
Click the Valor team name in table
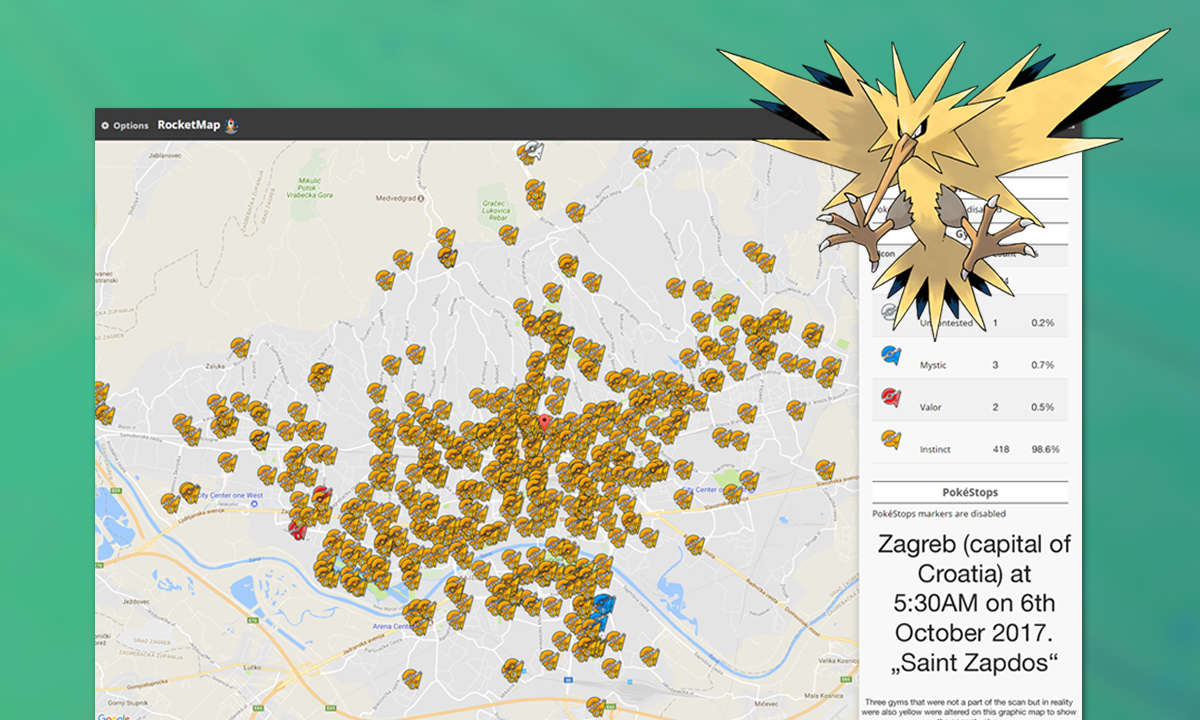[x=931, y=407]
